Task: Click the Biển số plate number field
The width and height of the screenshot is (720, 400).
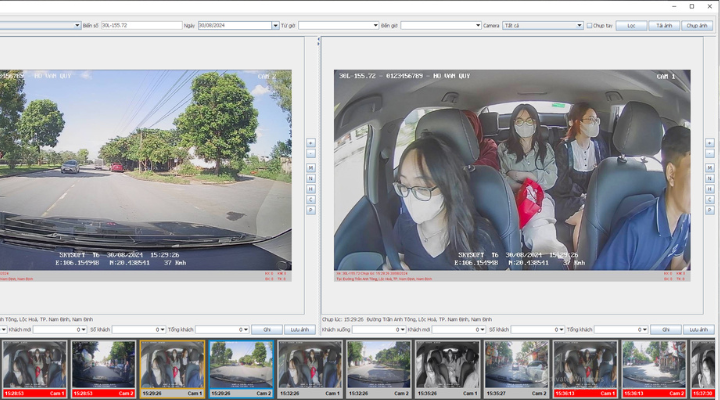Action: tap(141, 26)
